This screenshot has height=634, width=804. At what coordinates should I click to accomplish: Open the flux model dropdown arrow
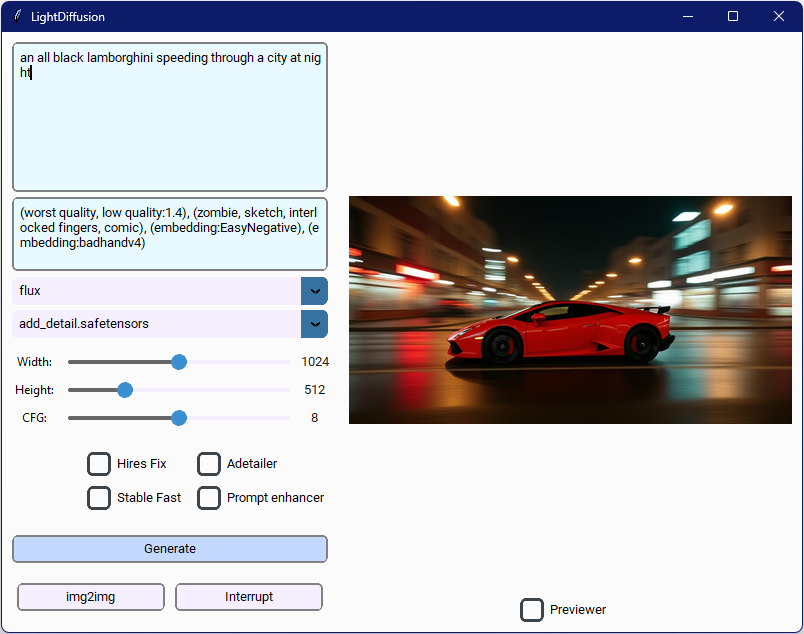314,291
